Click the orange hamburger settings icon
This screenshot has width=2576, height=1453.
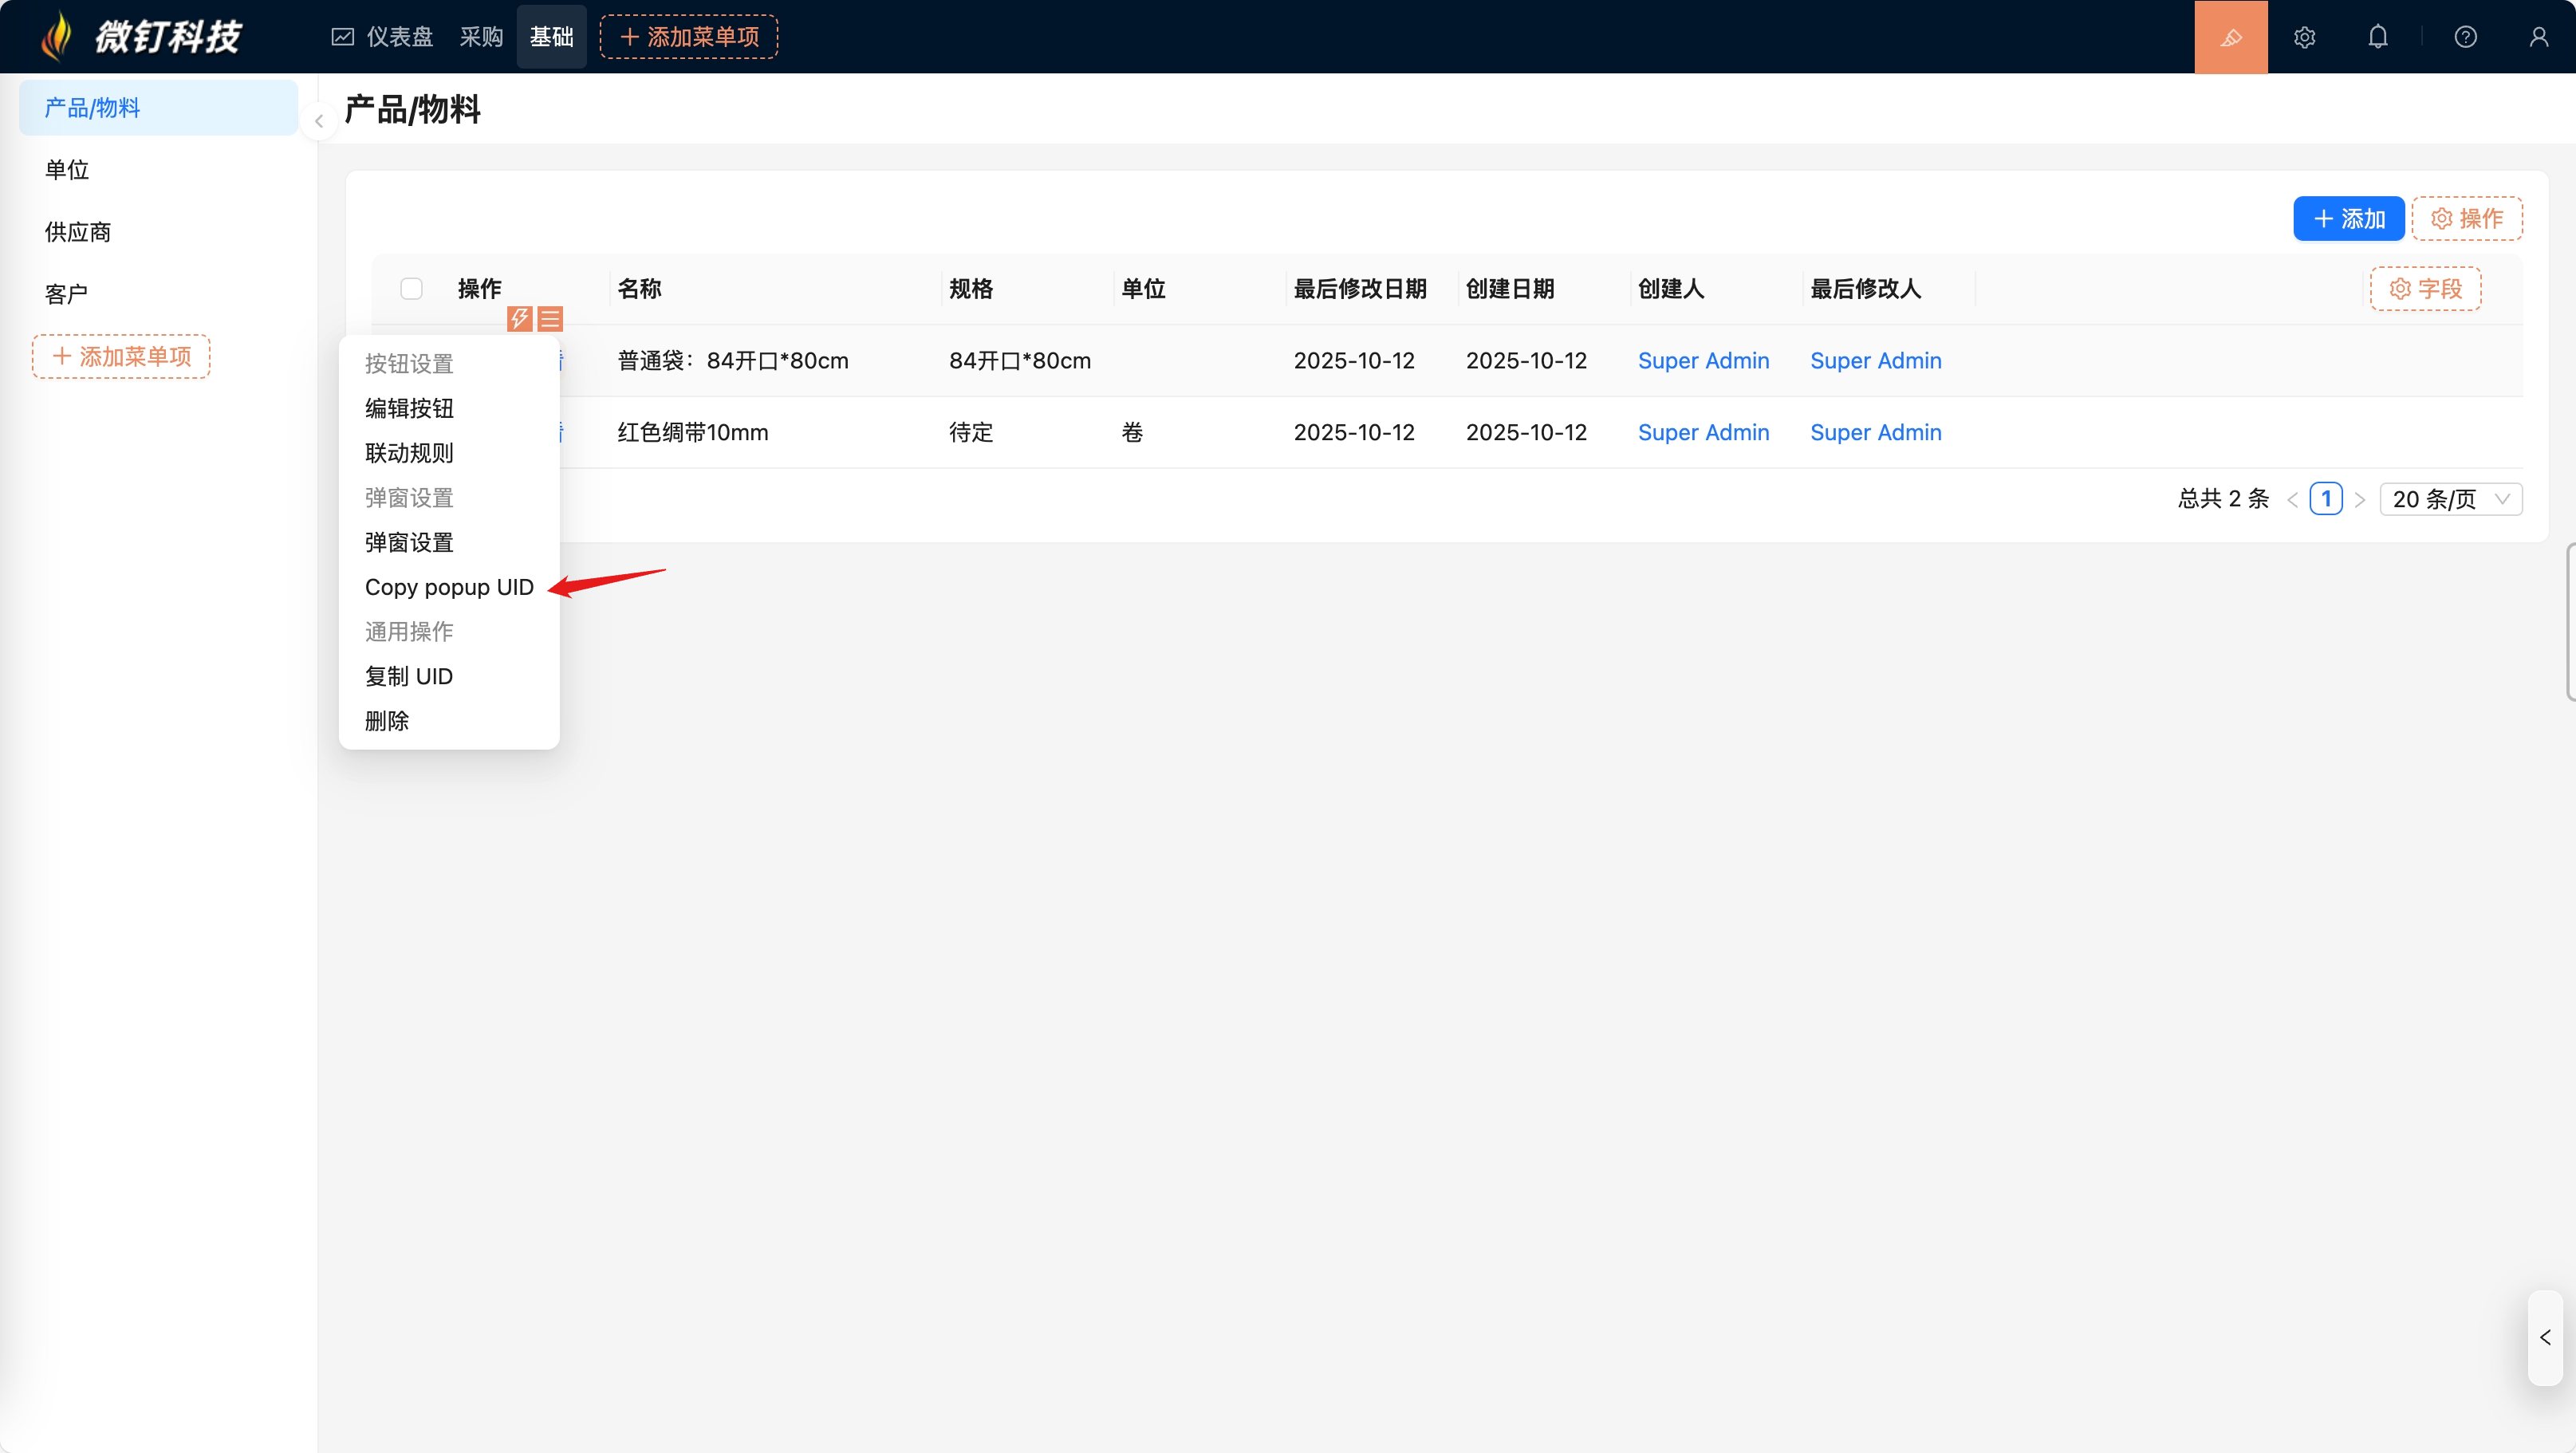[550, 318]
